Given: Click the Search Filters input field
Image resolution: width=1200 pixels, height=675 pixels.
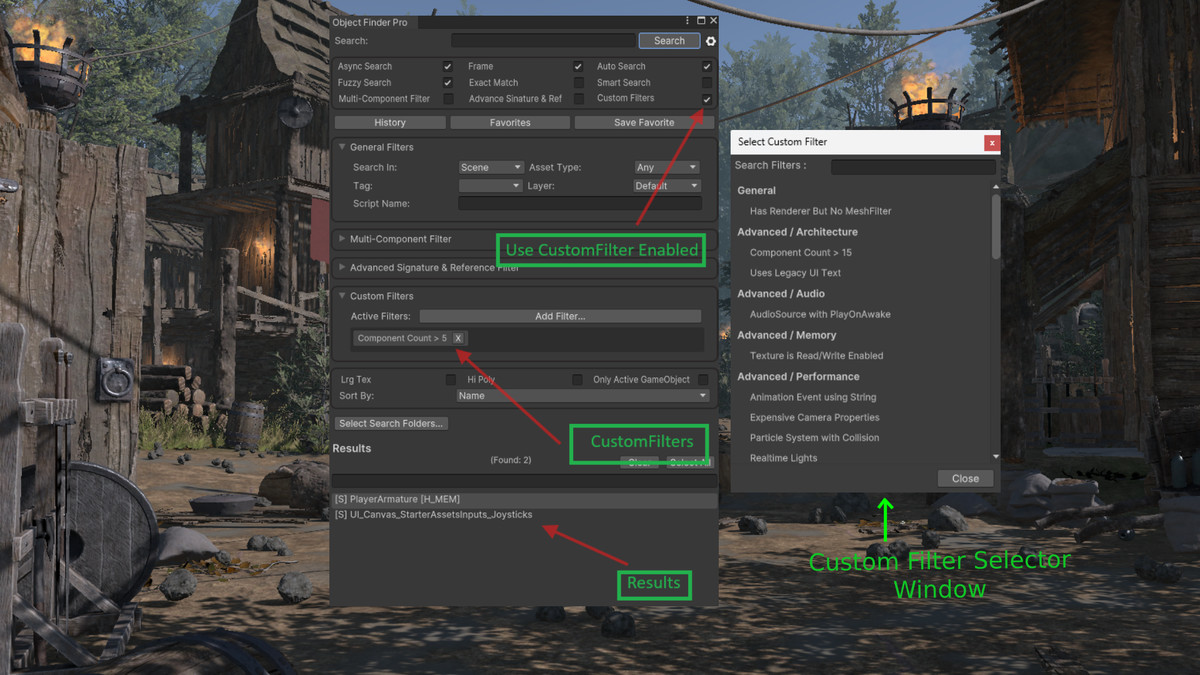Looking at the screenshot, I should [x=912, y=165].
